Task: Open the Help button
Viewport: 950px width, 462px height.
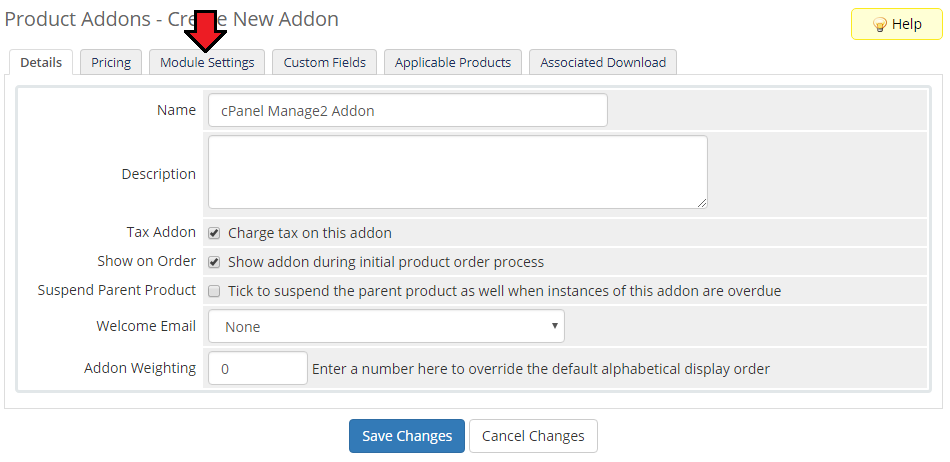Action: click(897, 24)
